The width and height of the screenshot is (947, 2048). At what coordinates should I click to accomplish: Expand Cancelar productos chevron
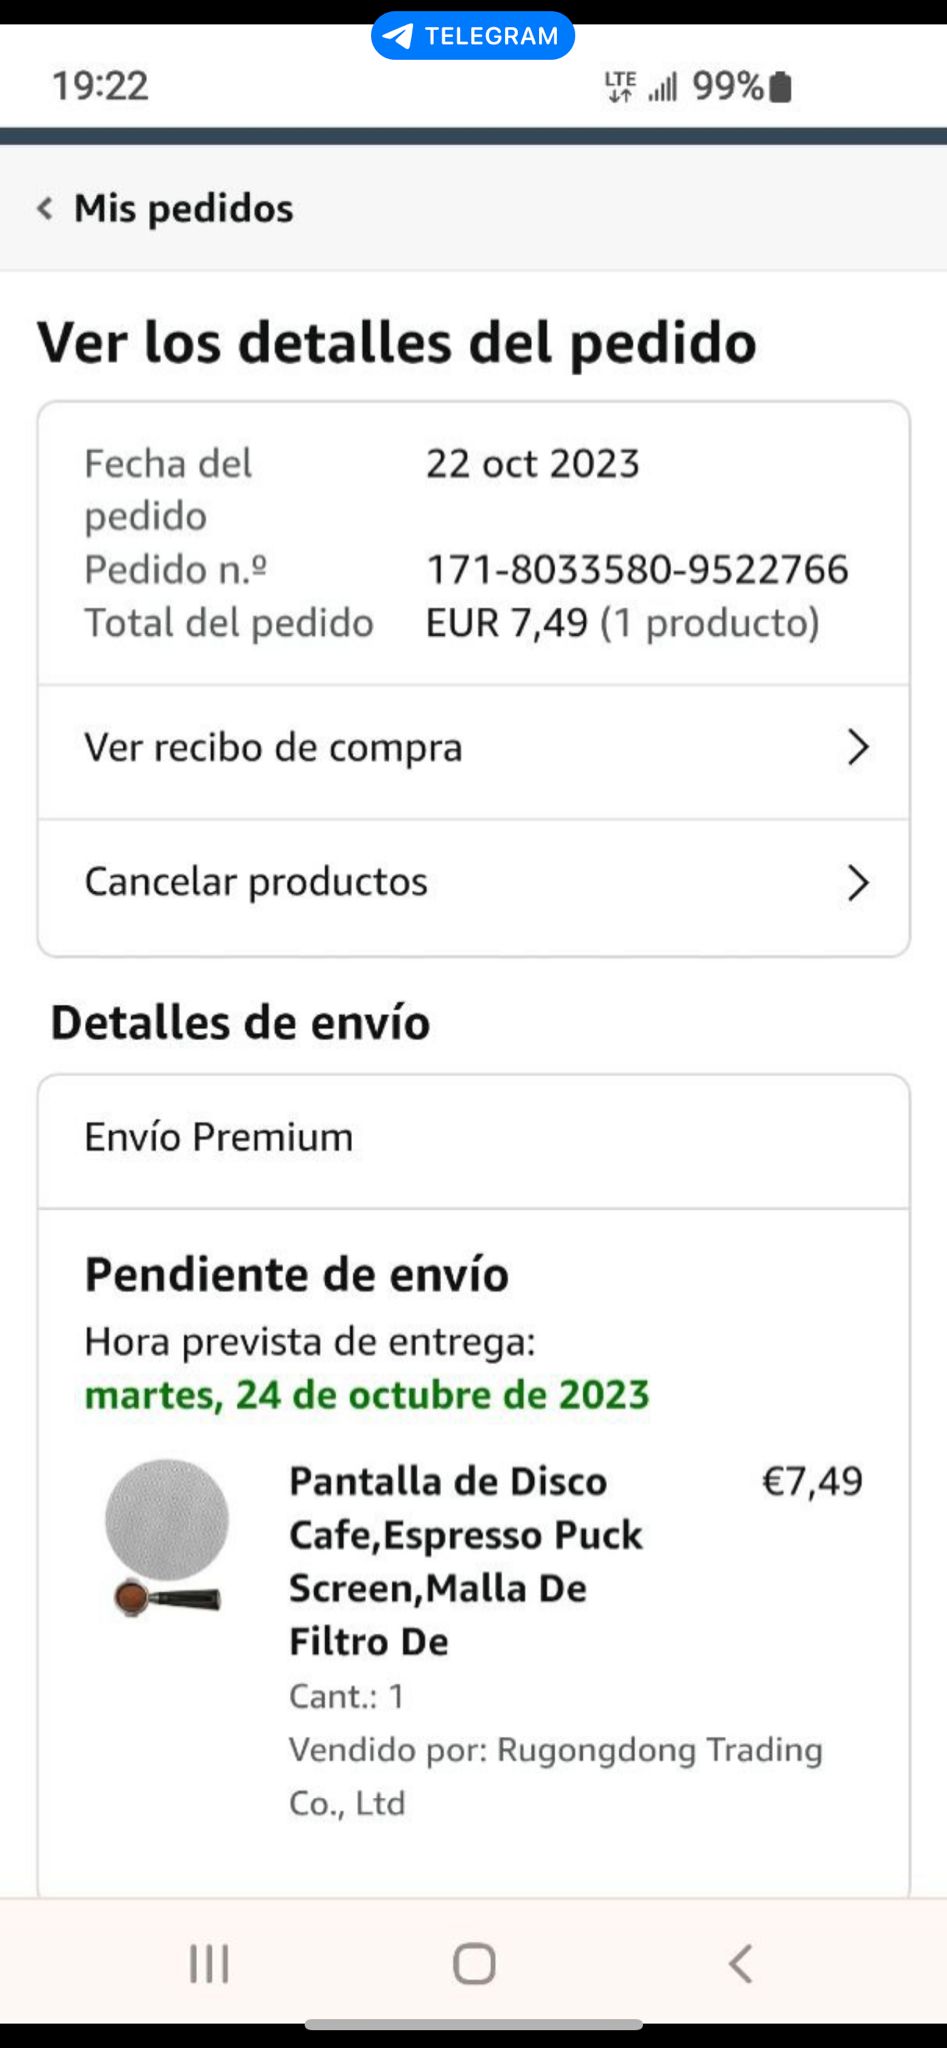(x=858, y=883)
